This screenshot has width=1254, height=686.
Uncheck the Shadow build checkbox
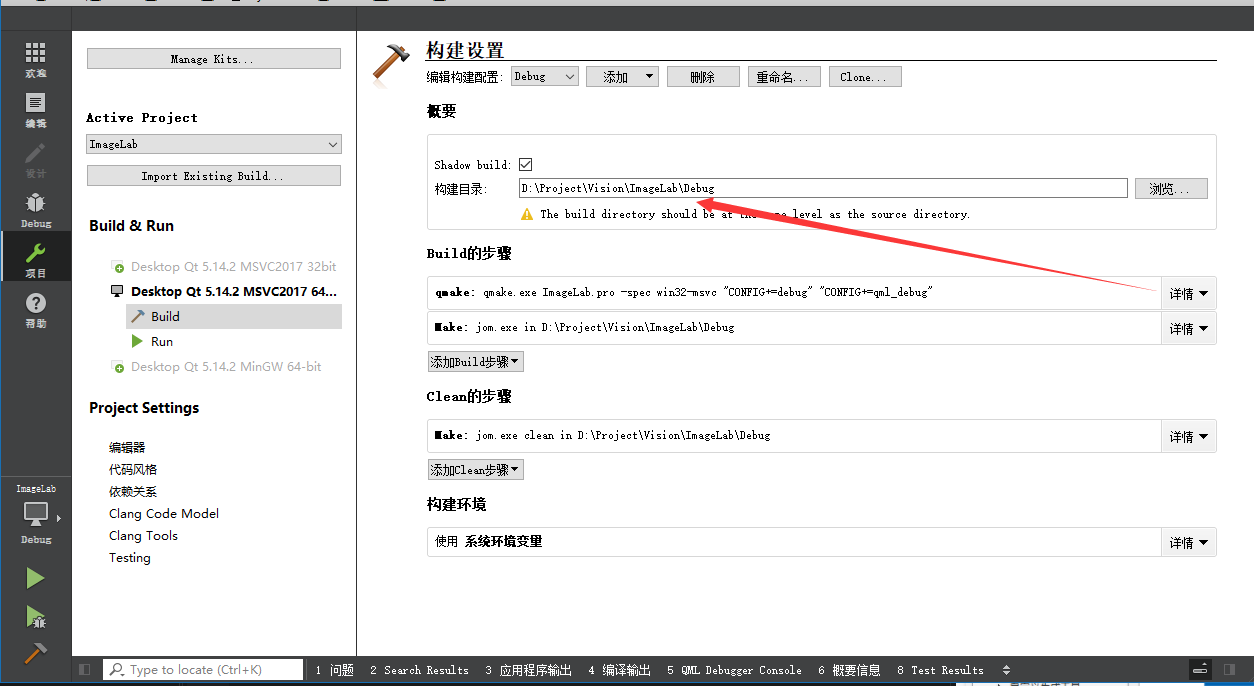click(x=525, y=163)
